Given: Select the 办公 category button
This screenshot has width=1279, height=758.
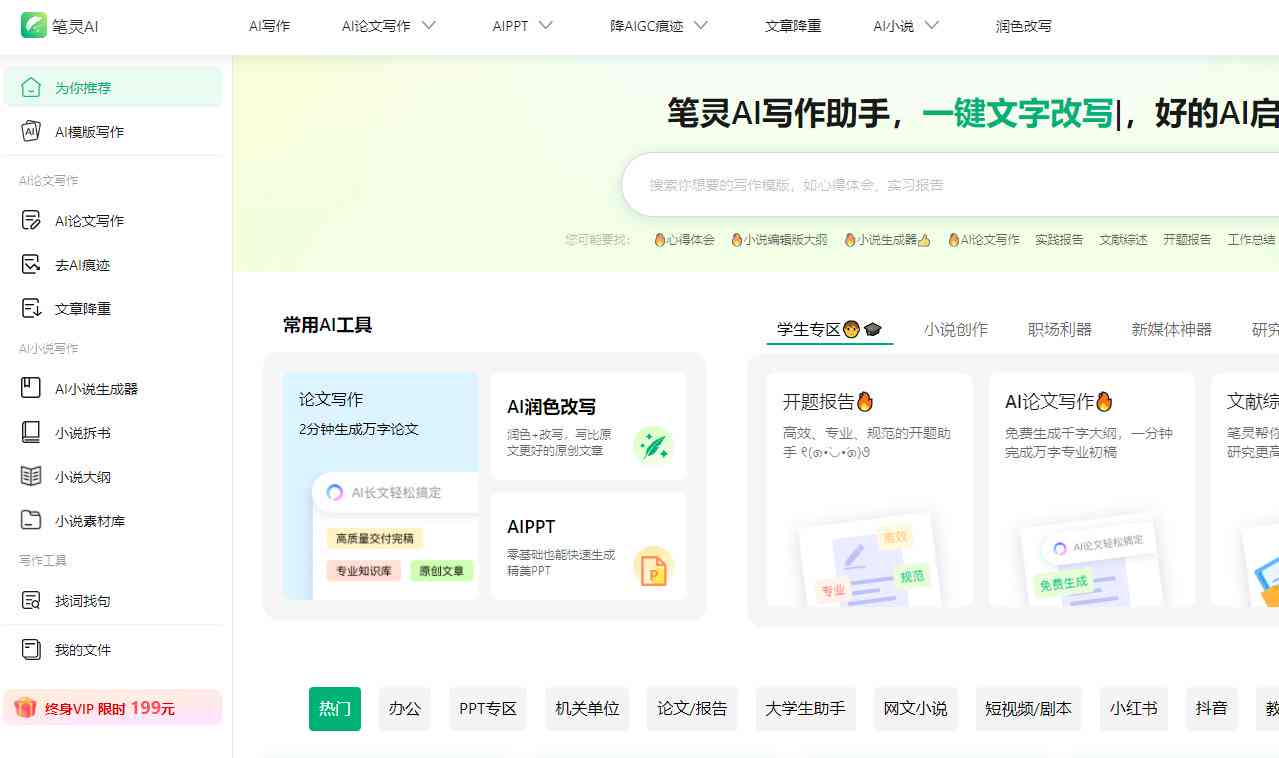Looking at the screenshot, I should (x=404, y=709).
